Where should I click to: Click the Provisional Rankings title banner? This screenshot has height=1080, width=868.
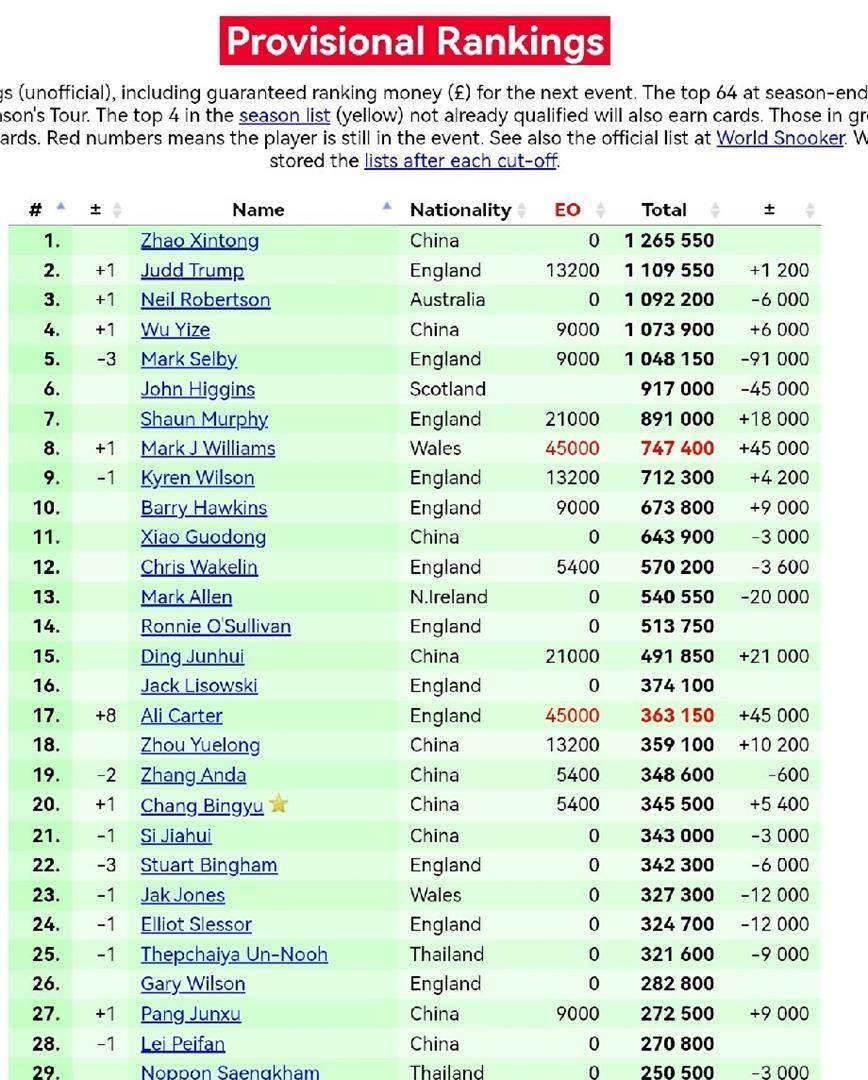click(x=415, y=41)
